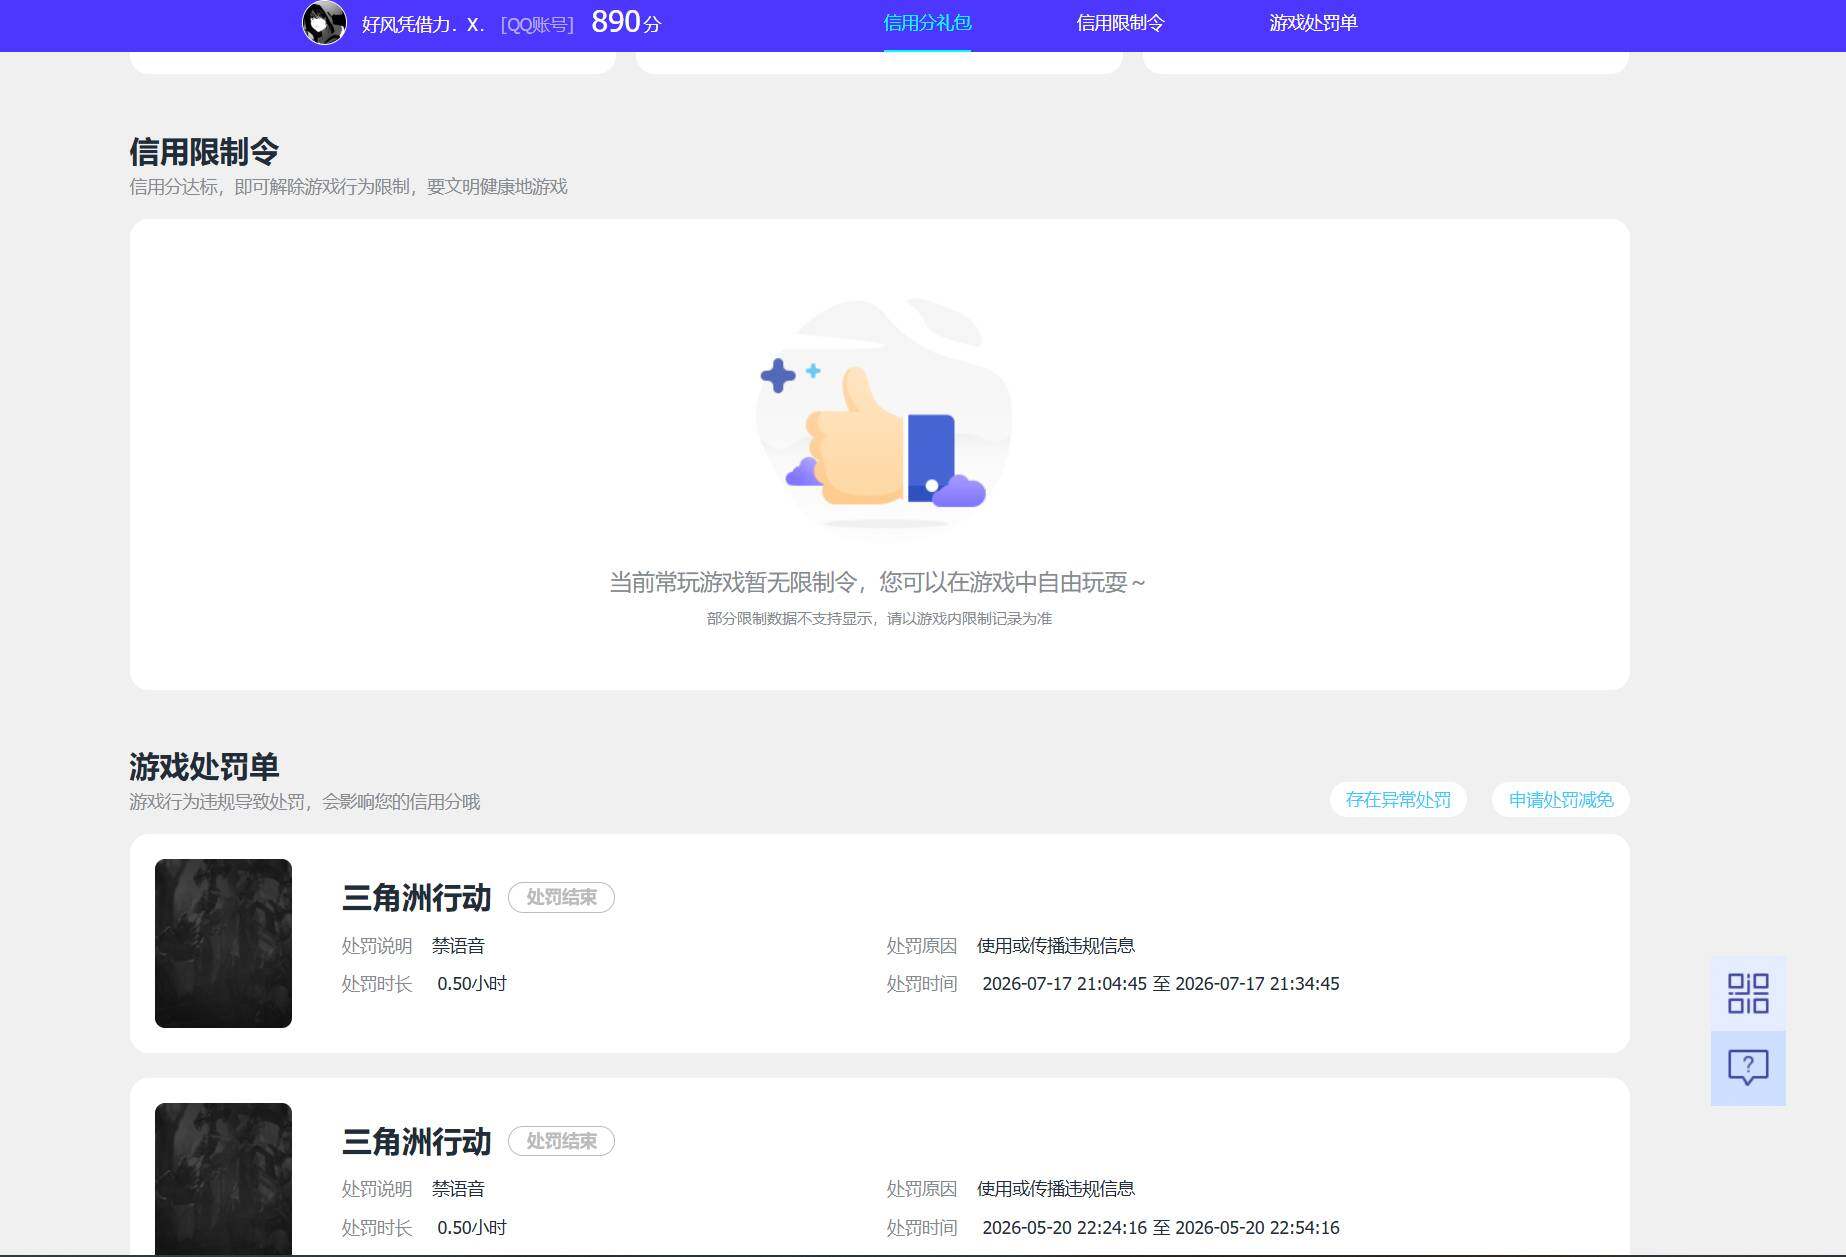Click the username 好风凭借力. X.

423,24
